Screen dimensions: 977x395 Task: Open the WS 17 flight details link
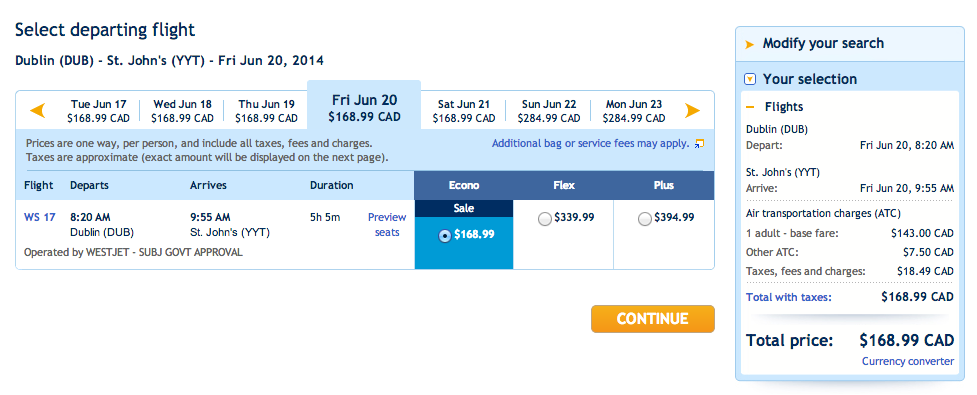(39, 217)
